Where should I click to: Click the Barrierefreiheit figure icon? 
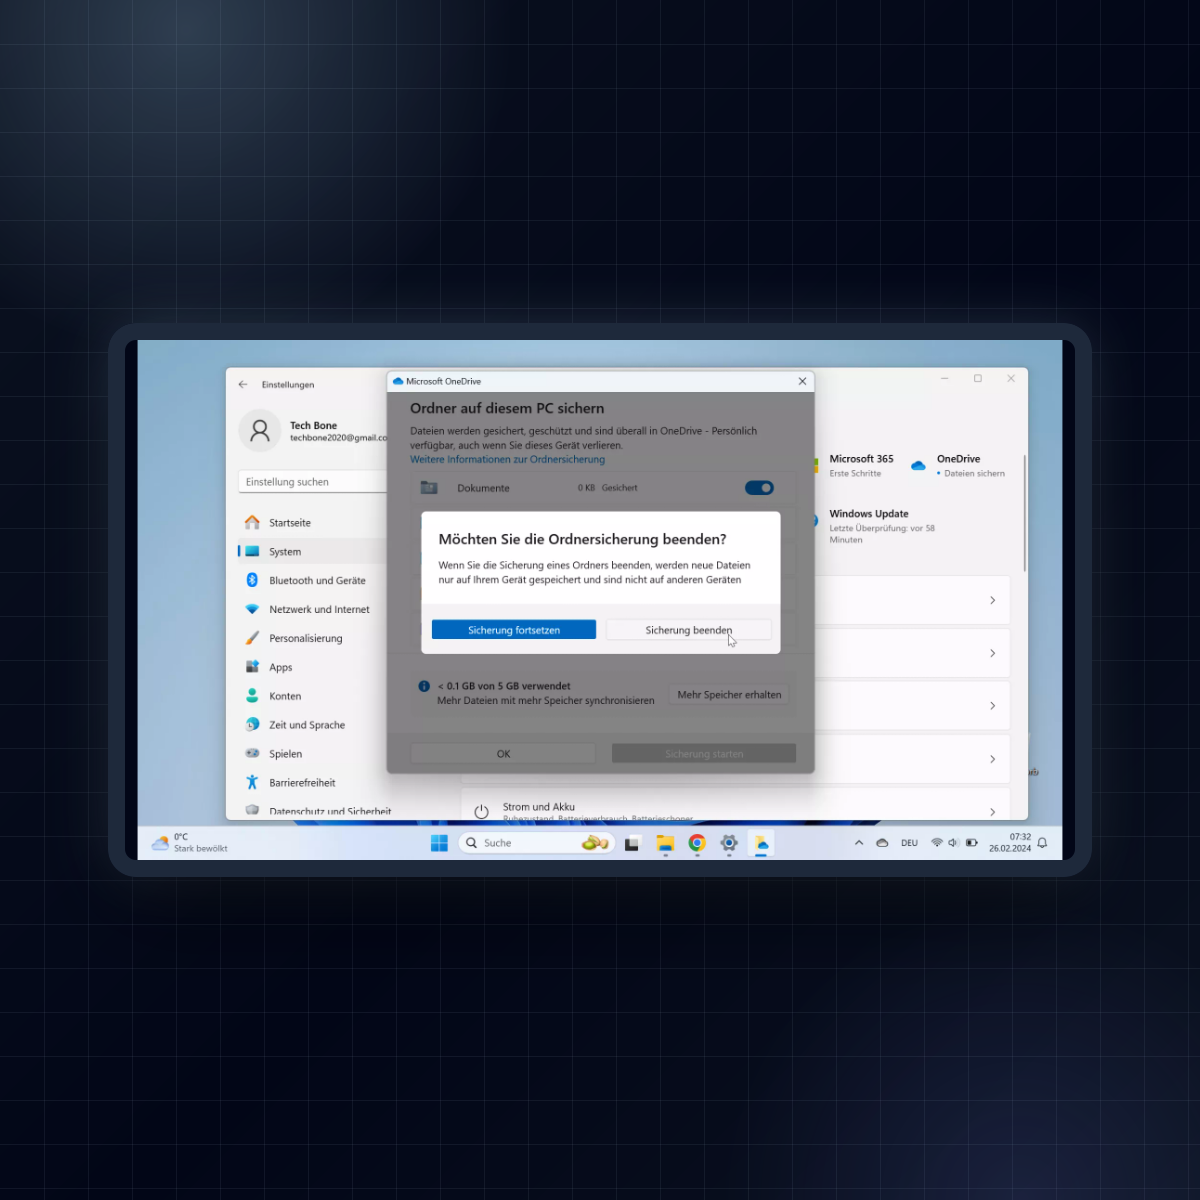252,782
